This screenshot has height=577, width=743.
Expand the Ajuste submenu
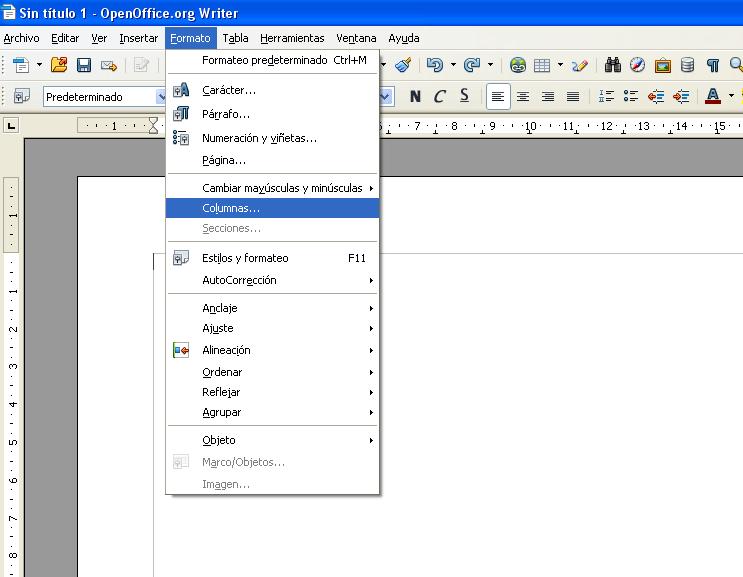[x=272, y=328]
